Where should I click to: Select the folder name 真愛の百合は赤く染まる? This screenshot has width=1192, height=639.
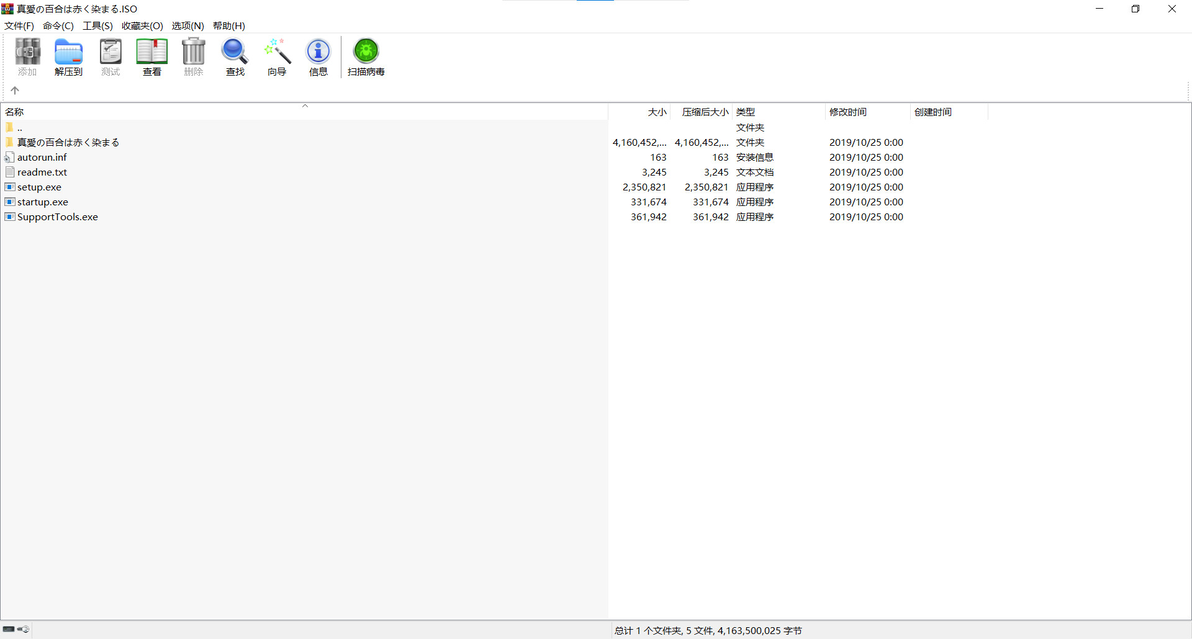pyautogui.click(x=68, y=142)
